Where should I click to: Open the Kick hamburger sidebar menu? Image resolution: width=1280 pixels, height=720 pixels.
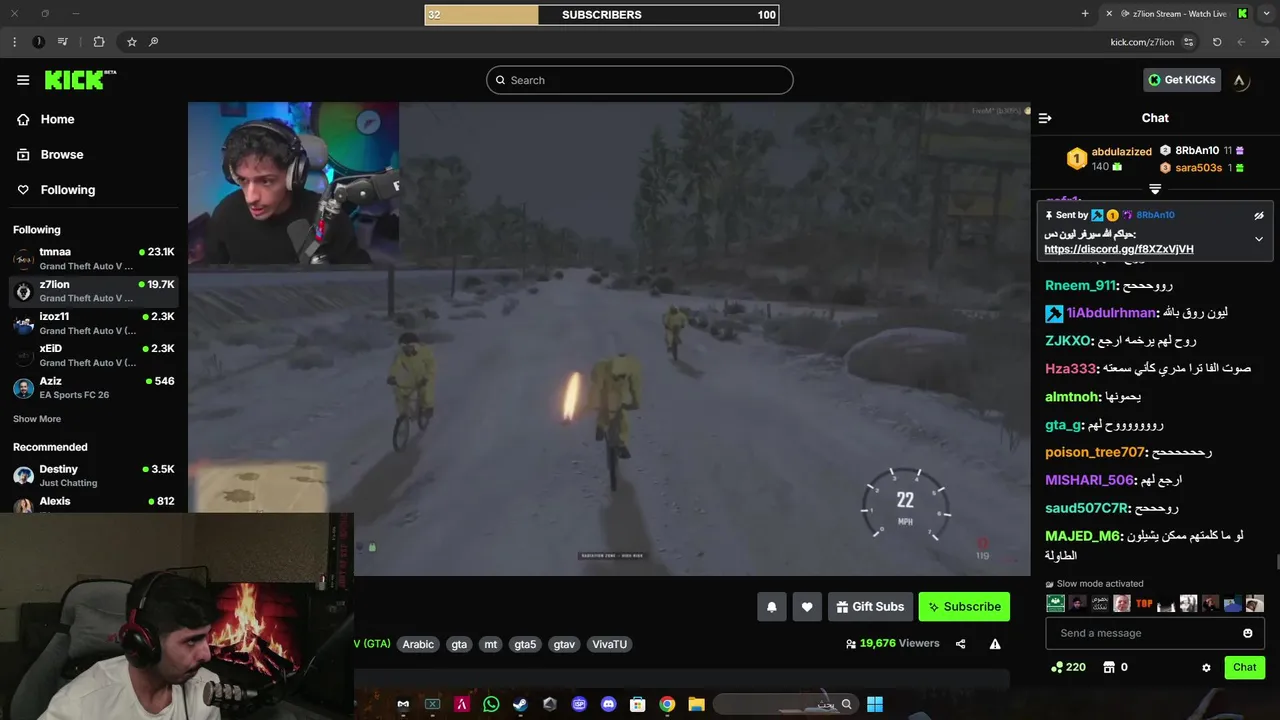pos(23,80)
